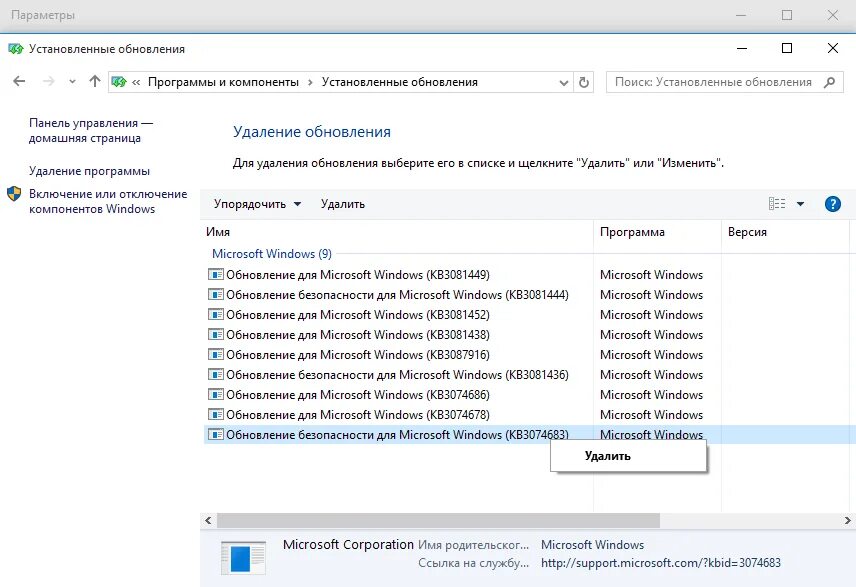
Task: Click the icon of security update KB3074683
Action: 216,435
